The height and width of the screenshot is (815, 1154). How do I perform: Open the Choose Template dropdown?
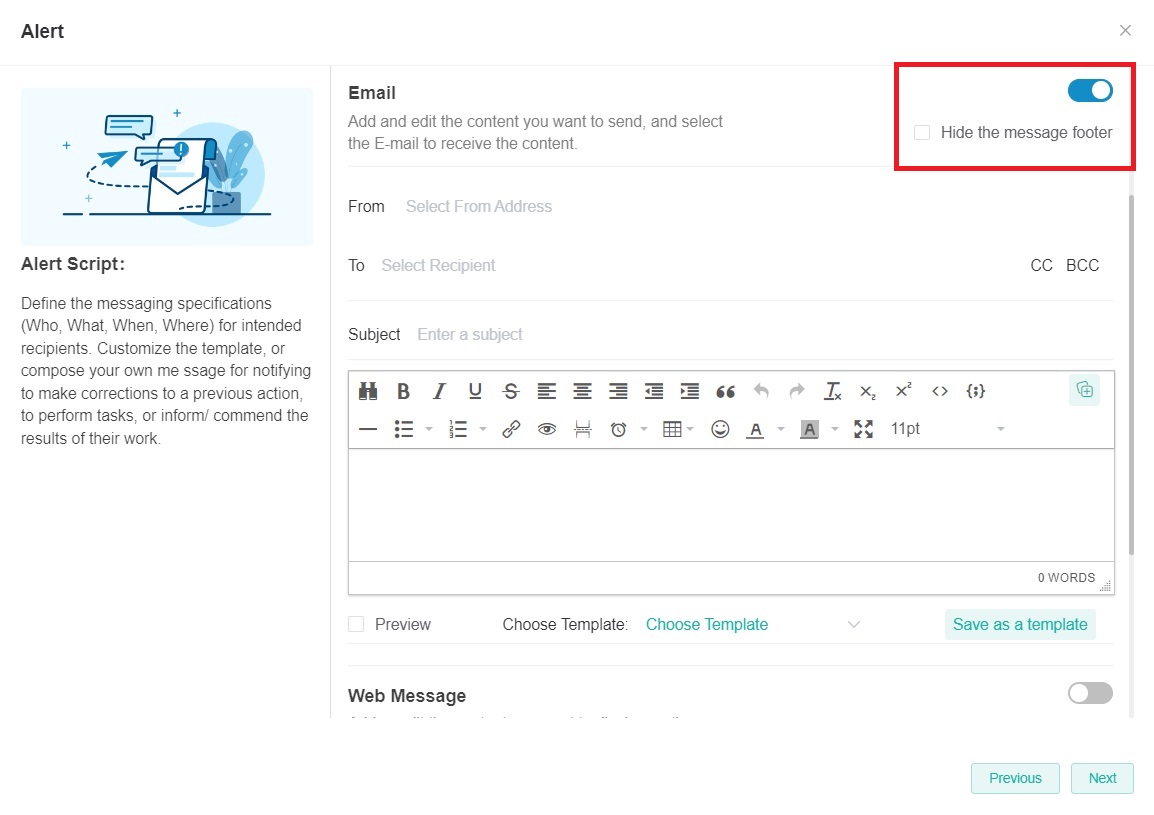click(x=752, y=624)
